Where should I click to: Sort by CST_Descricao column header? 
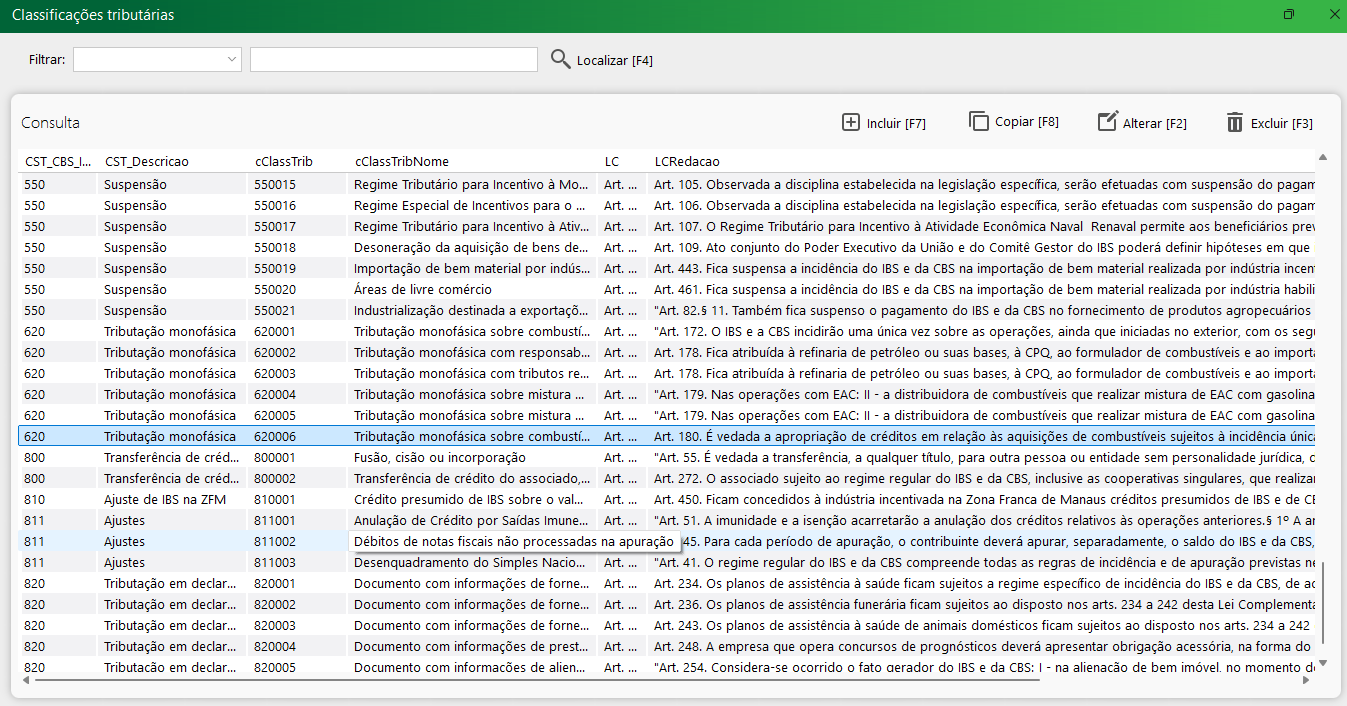pyautogui.click(x=146, y=161)
